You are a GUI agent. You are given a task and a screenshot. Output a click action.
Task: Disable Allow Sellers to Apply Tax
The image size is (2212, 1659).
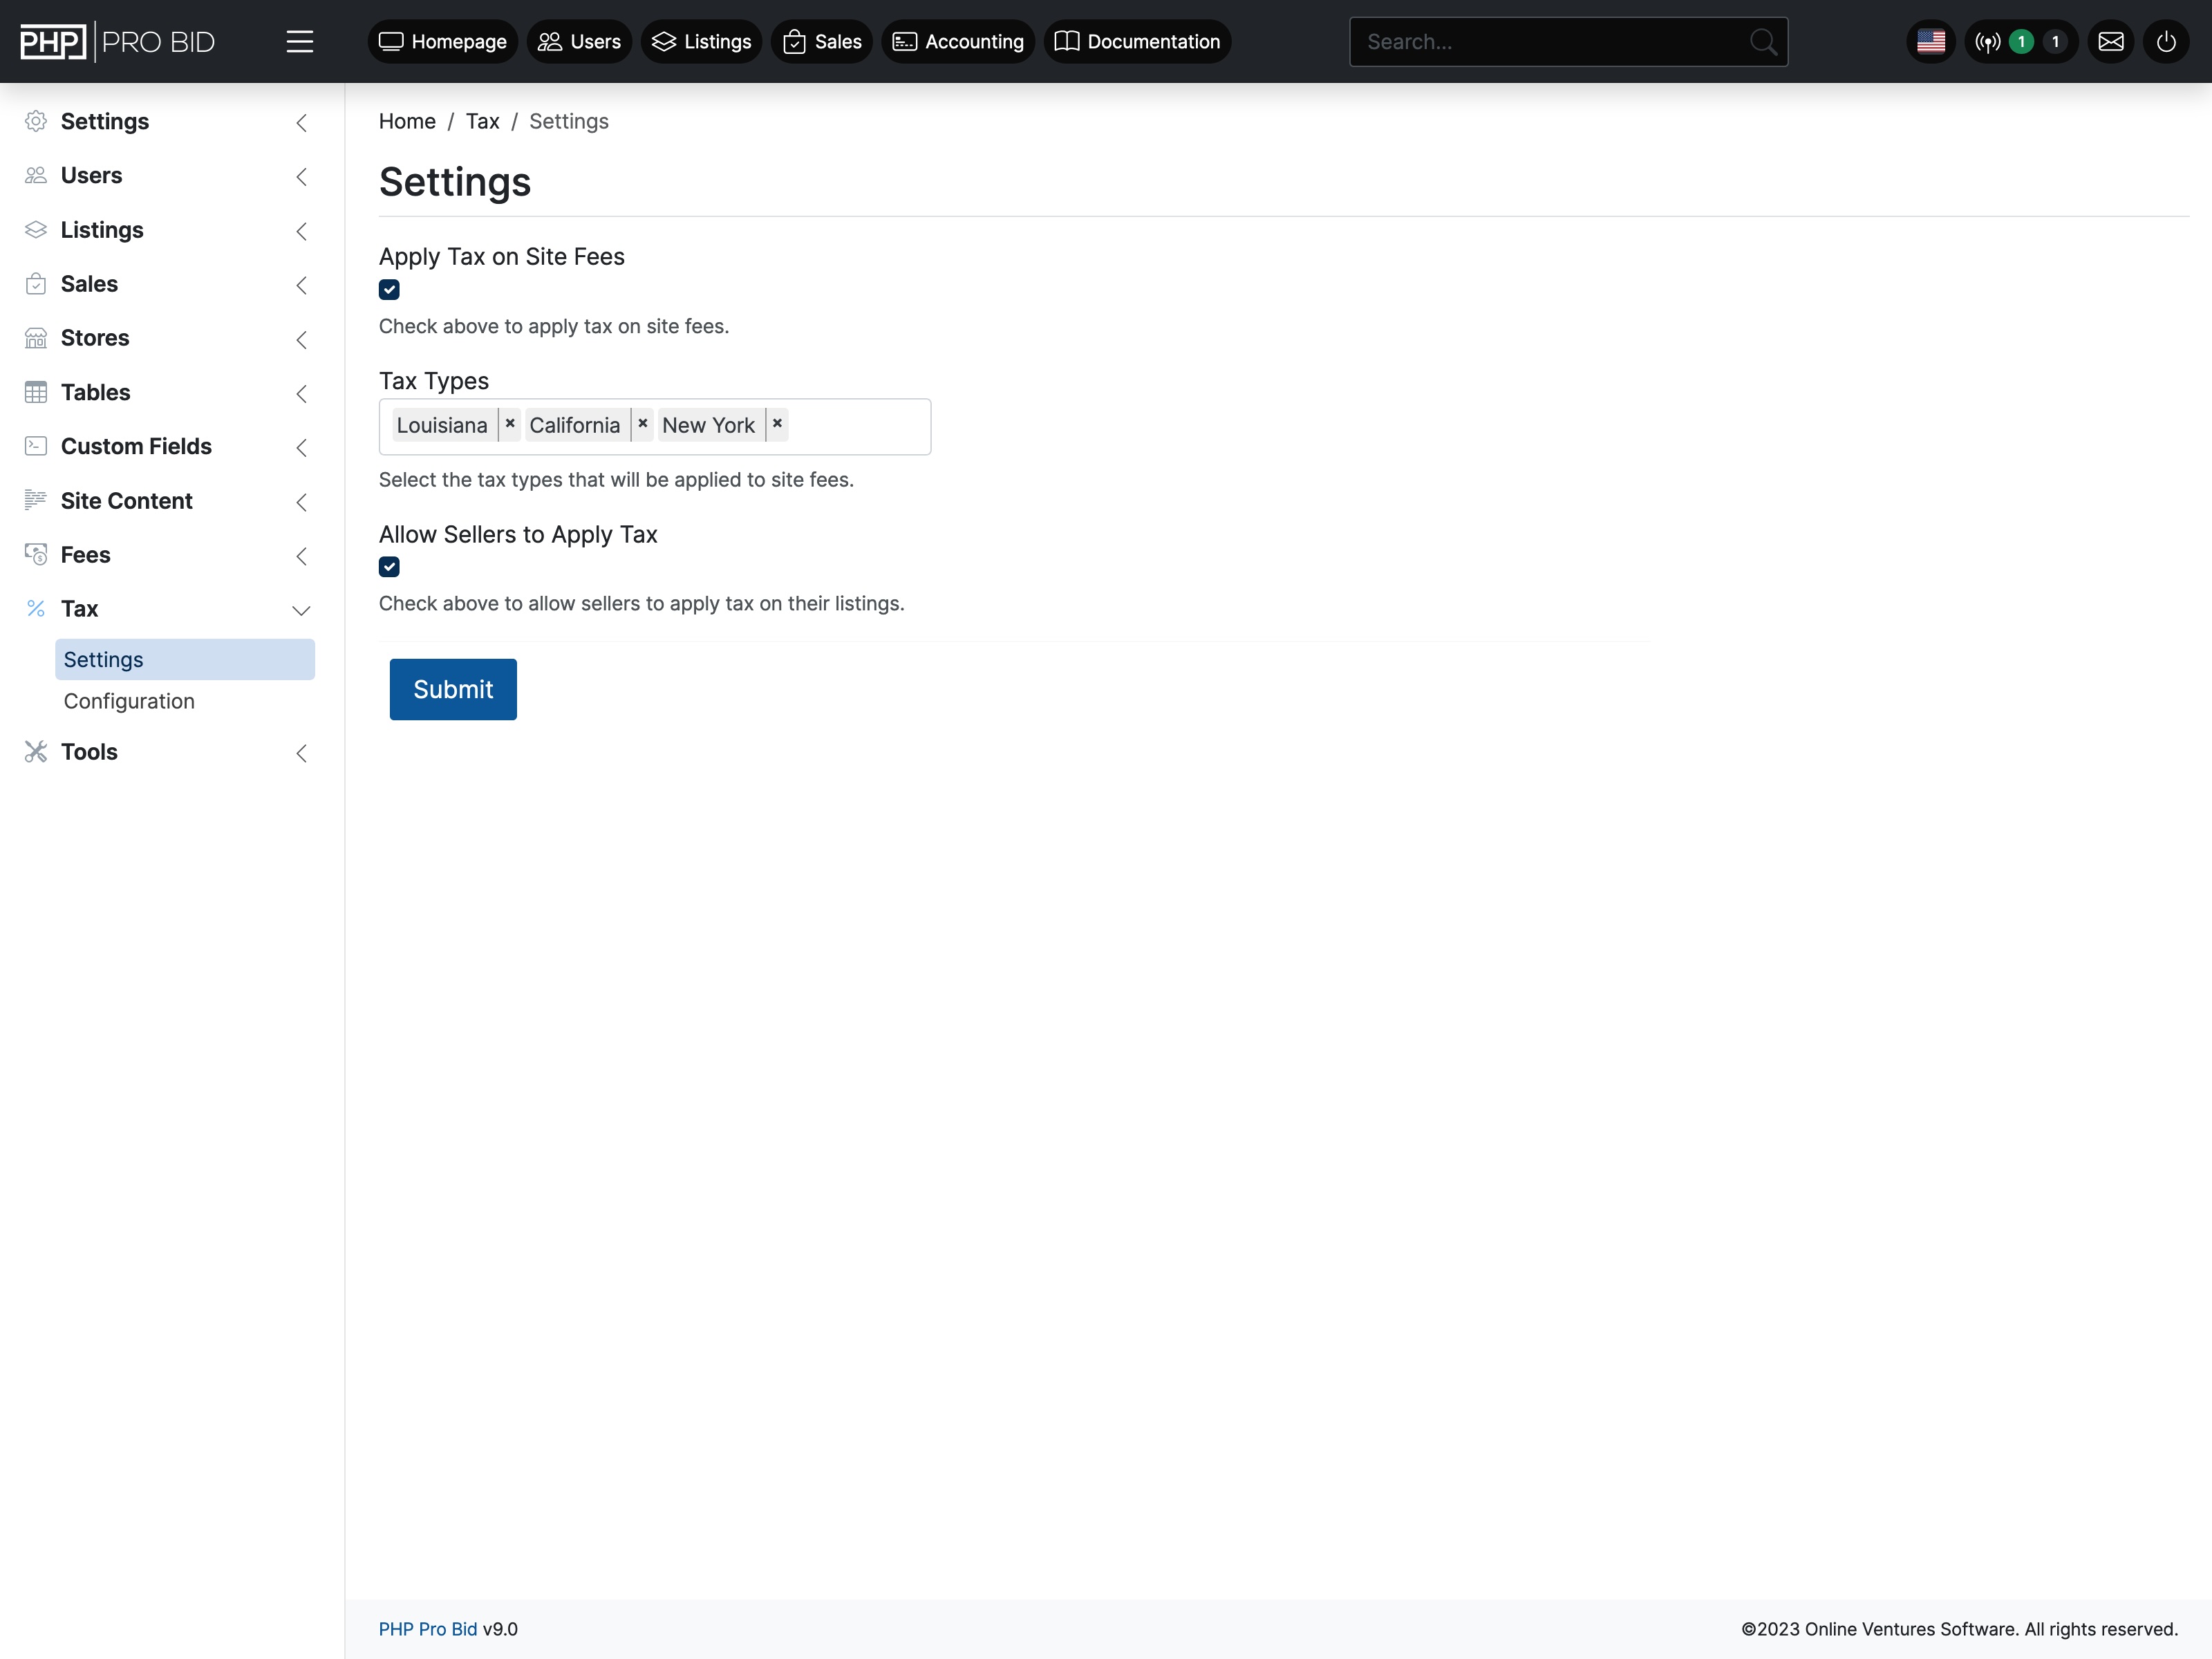click(389, 566)
